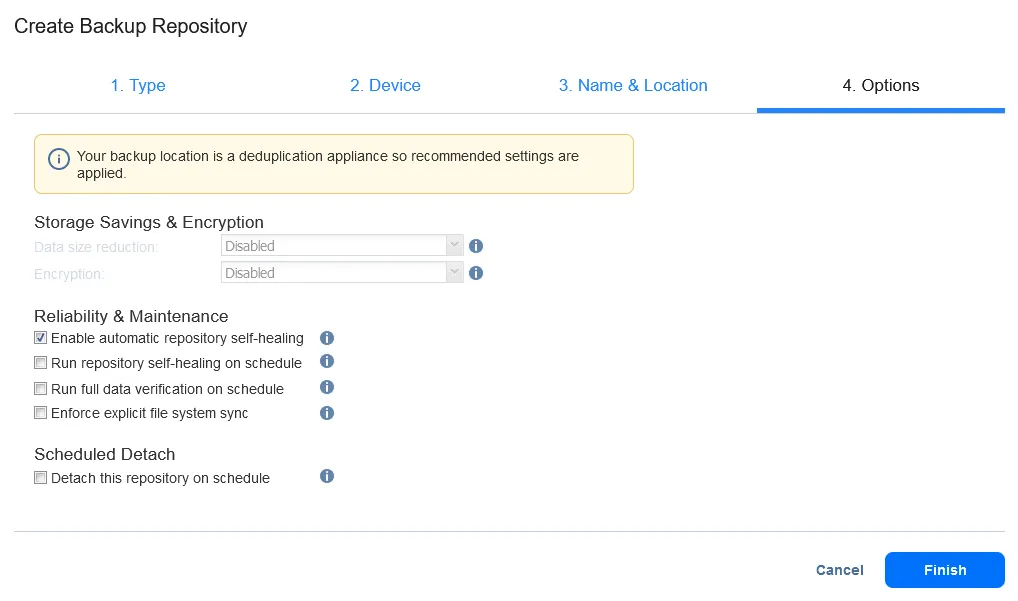The height and width of the screenshot is (601, 1018).
Task: Uncheck Enable automatic repository self-healing
Action: tap(41, 338)
